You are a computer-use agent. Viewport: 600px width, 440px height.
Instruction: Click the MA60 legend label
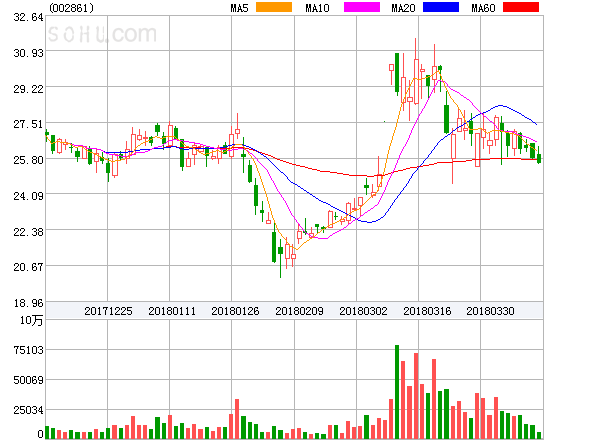[x=483, y=8]
